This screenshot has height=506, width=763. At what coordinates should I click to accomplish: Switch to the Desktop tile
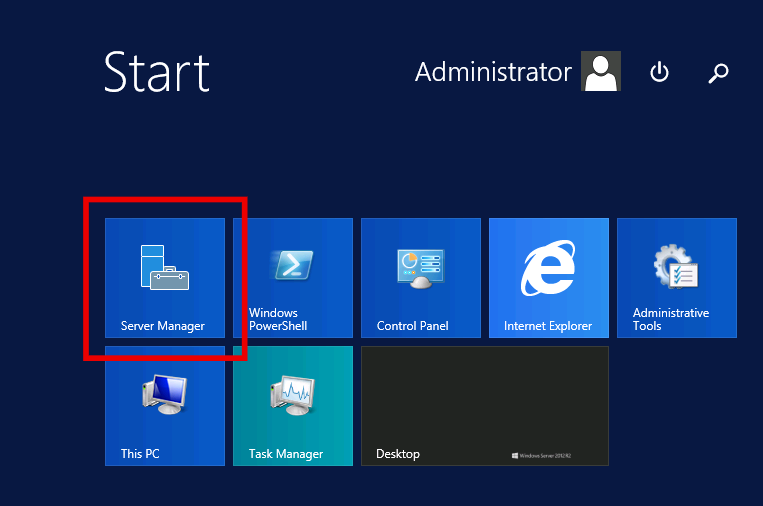click(485, 406)
